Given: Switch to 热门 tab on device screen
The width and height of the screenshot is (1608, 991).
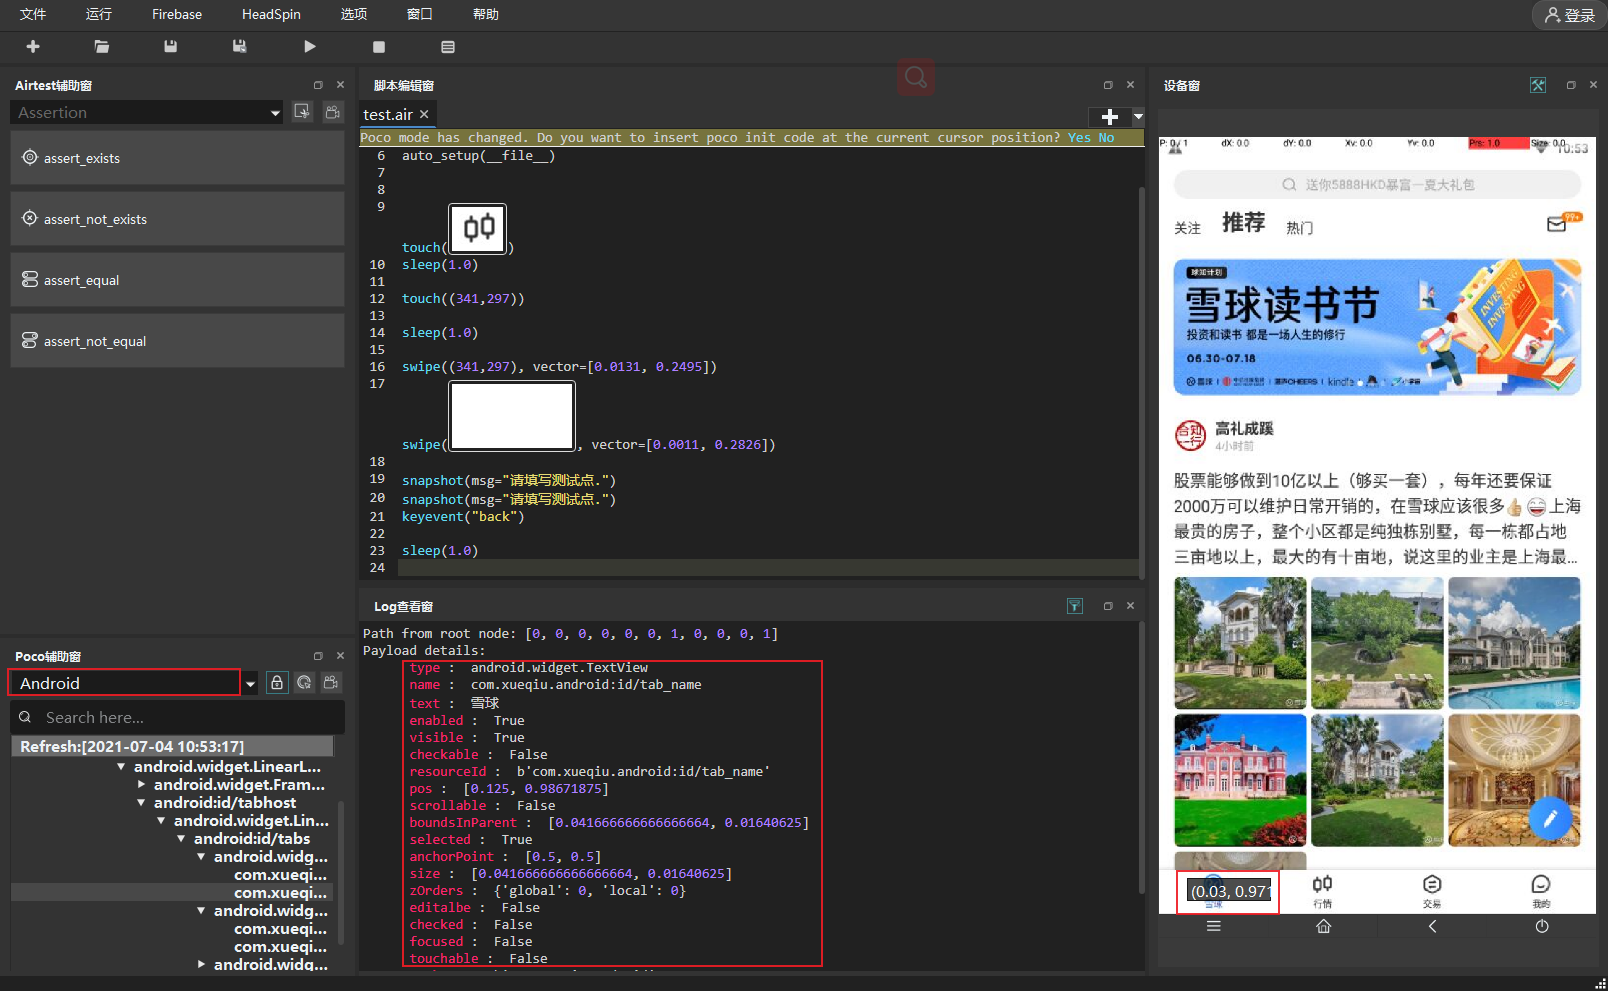Looking at the screenshot, I should point(1299,228).
